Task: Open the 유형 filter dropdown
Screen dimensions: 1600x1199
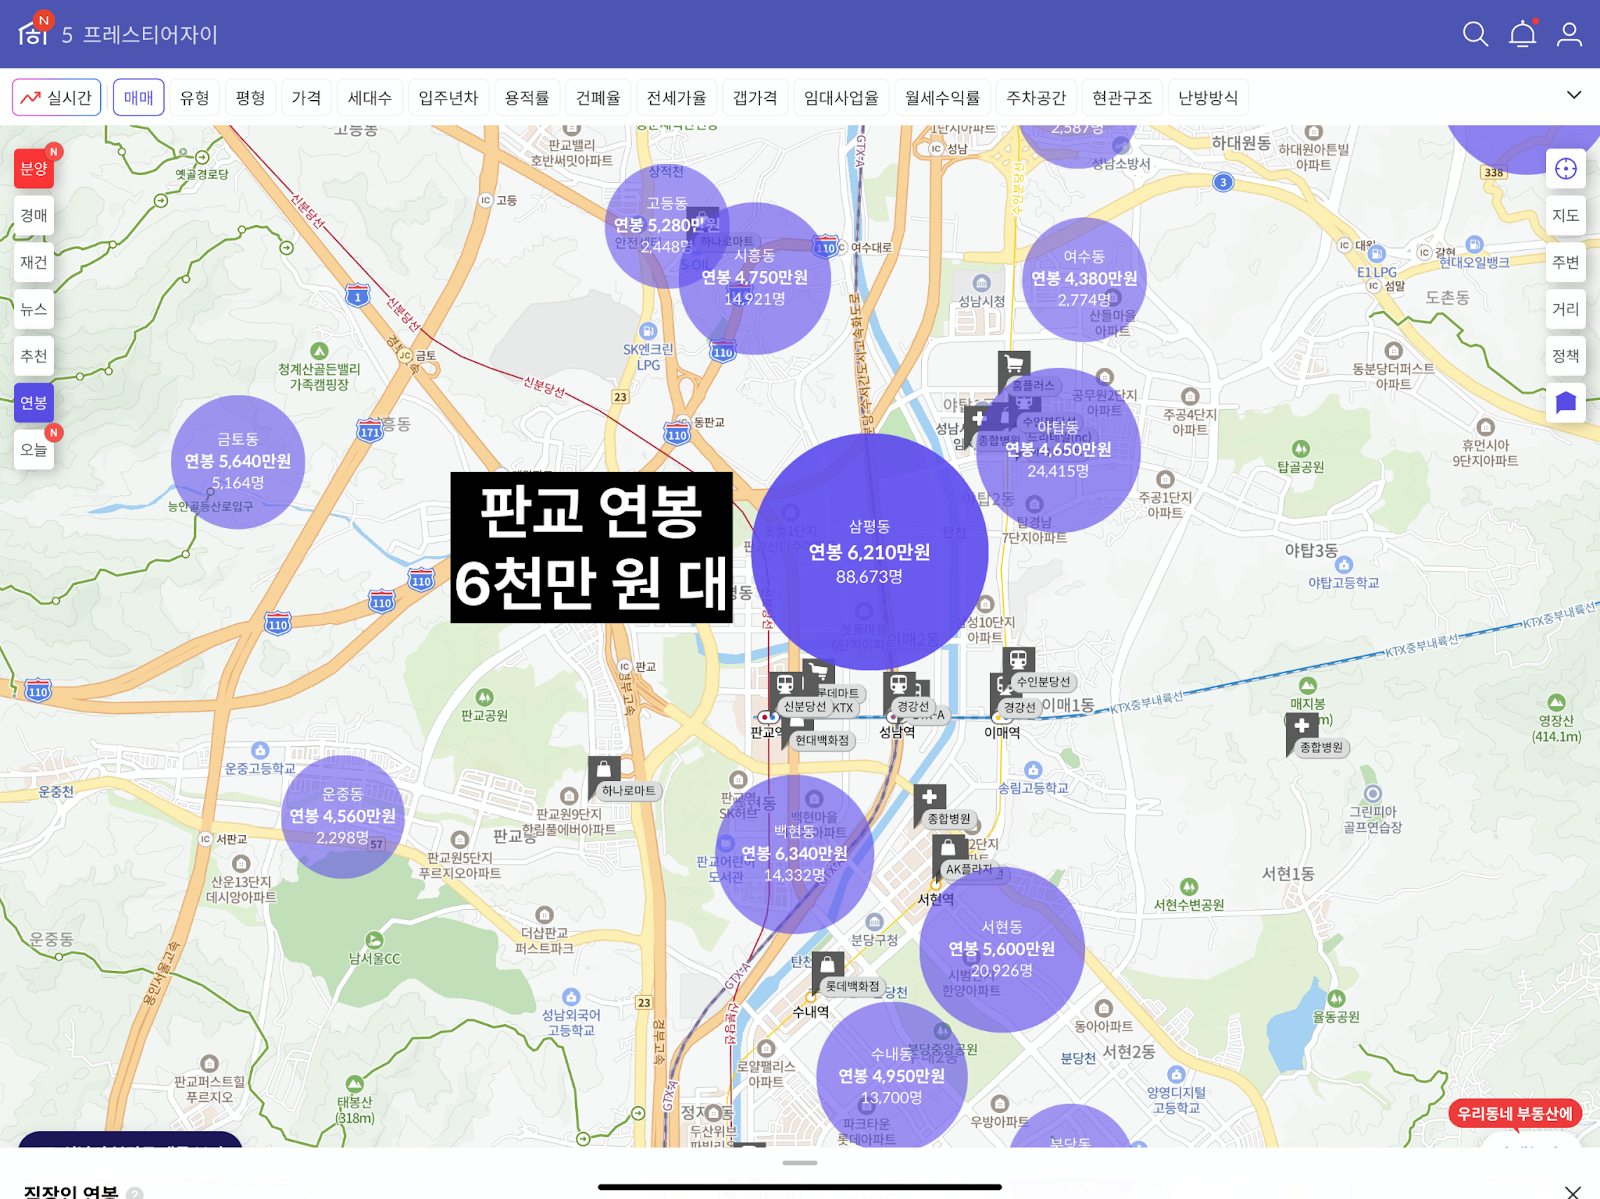Action: 194,97
